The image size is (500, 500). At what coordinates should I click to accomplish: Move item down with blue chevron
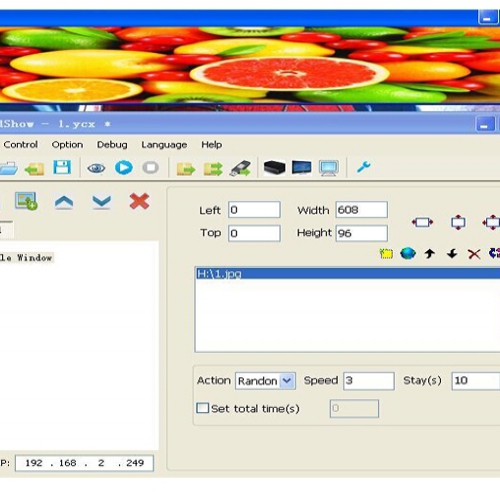(x=101, y=202)
